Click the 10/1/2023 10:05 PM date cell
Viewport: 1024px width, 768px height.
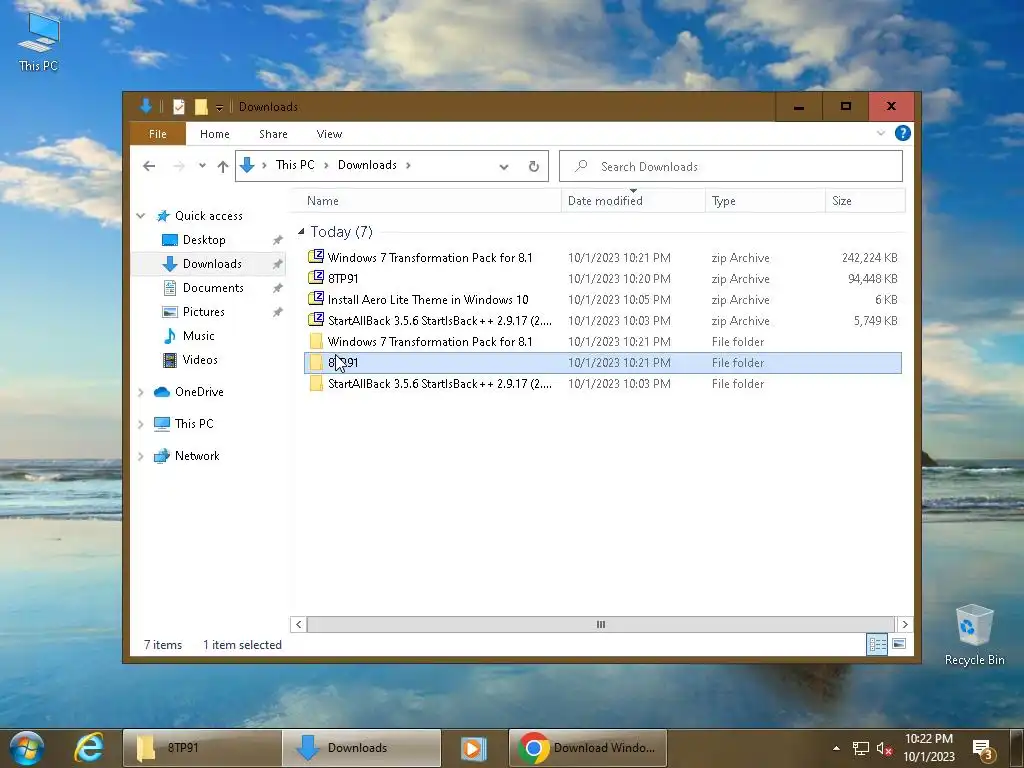619,300
